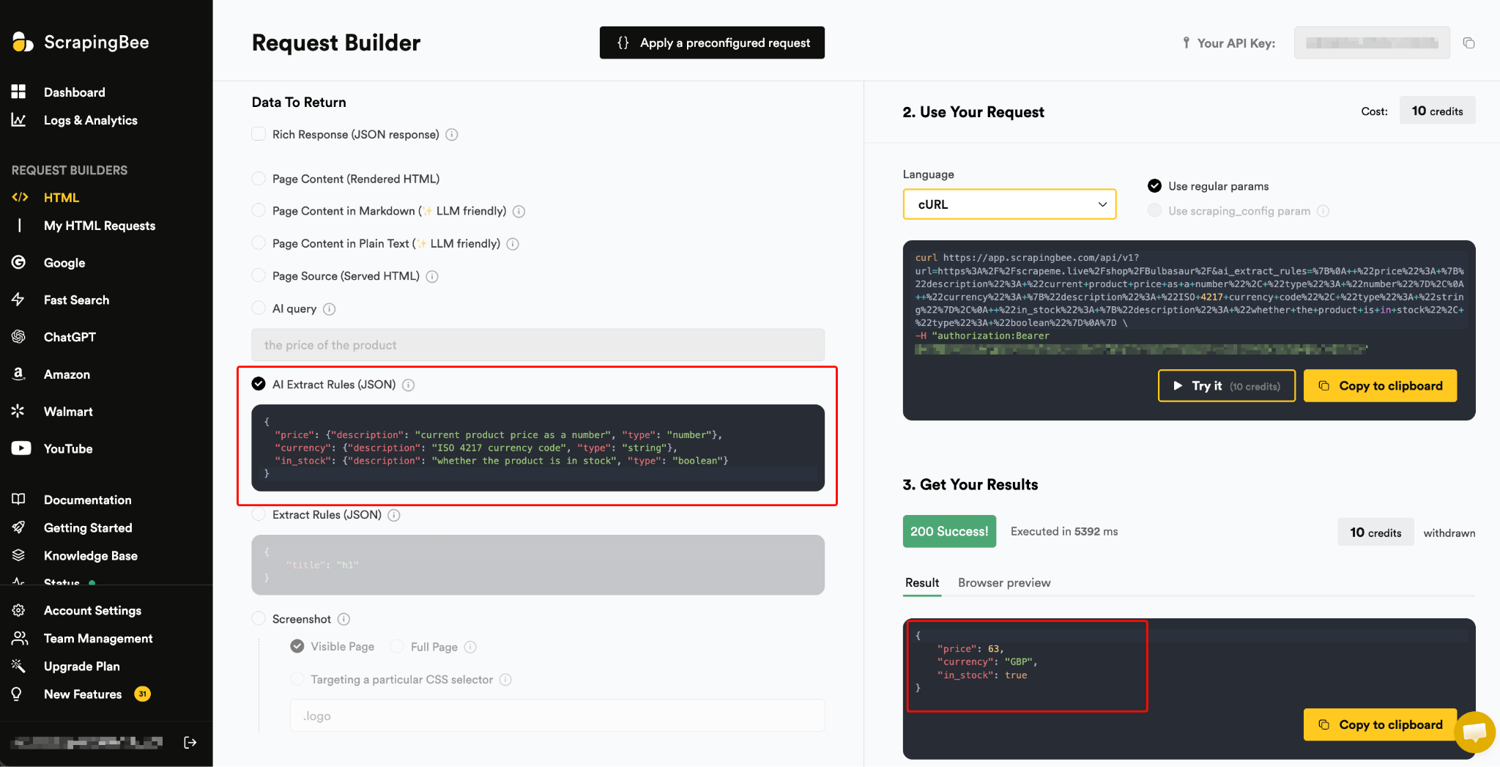Click the ChatGPT icon in sidebar

pyautogui.click(x=19, y=337)
